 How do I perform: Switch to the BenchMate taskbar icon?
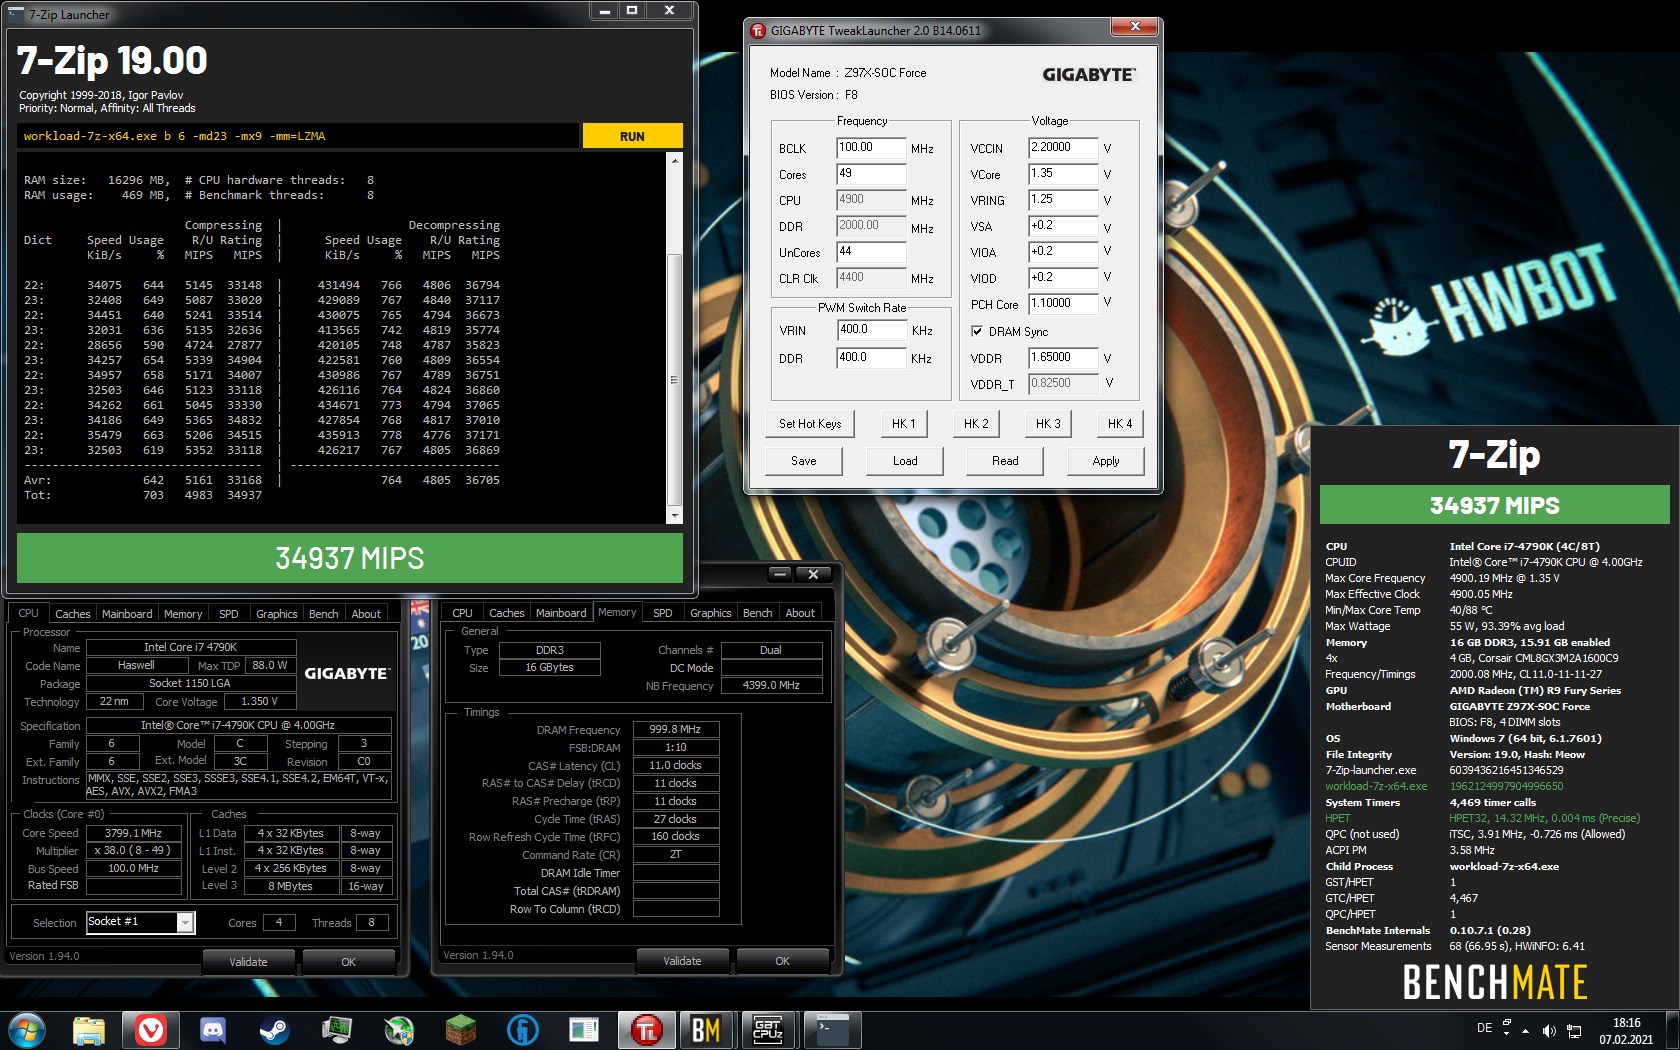707,1030
